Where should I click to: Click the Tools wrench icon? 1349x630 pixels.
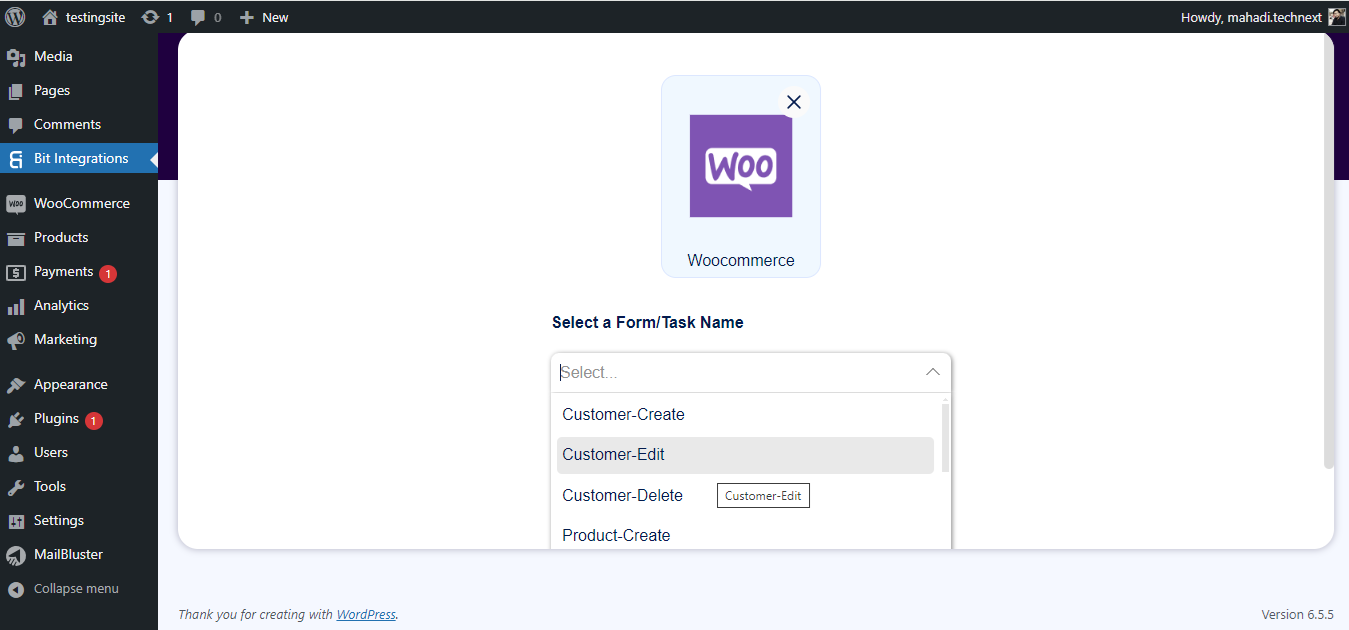click(x=15, y=487)
